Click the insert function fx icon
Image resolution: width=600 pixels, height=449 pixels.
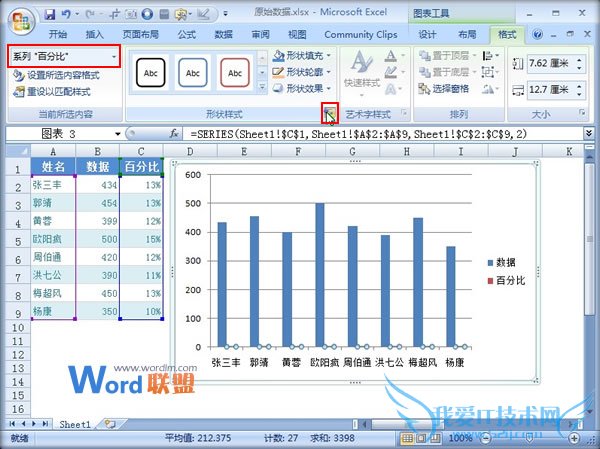click(174, 134)
